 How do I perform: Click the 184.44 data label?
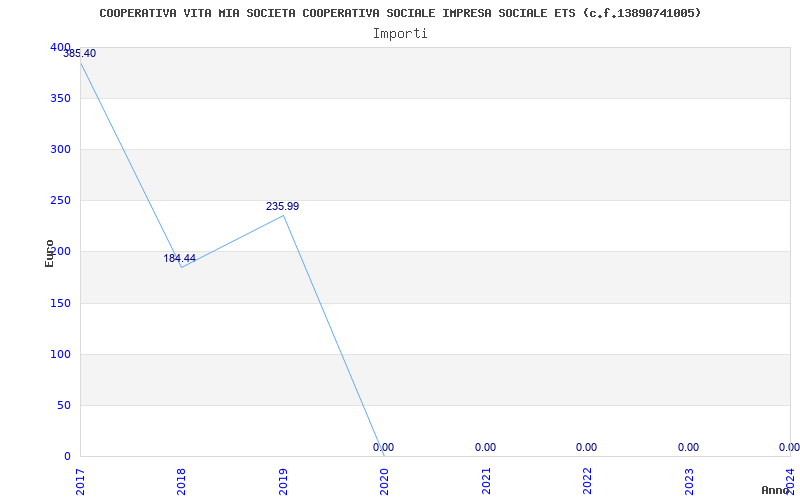179,258
